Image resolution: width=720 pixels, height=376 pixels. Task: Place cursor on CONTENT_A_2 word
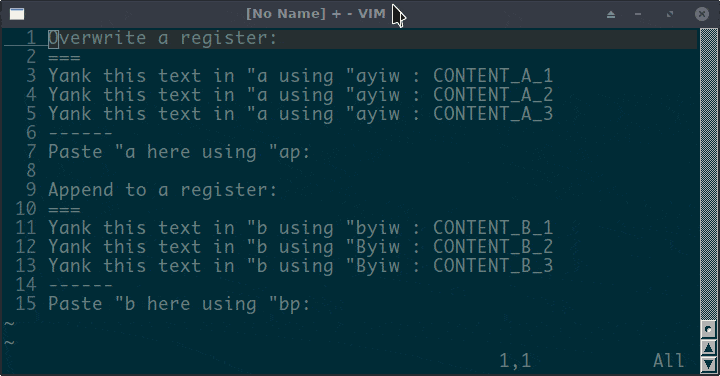click(493, 95)
